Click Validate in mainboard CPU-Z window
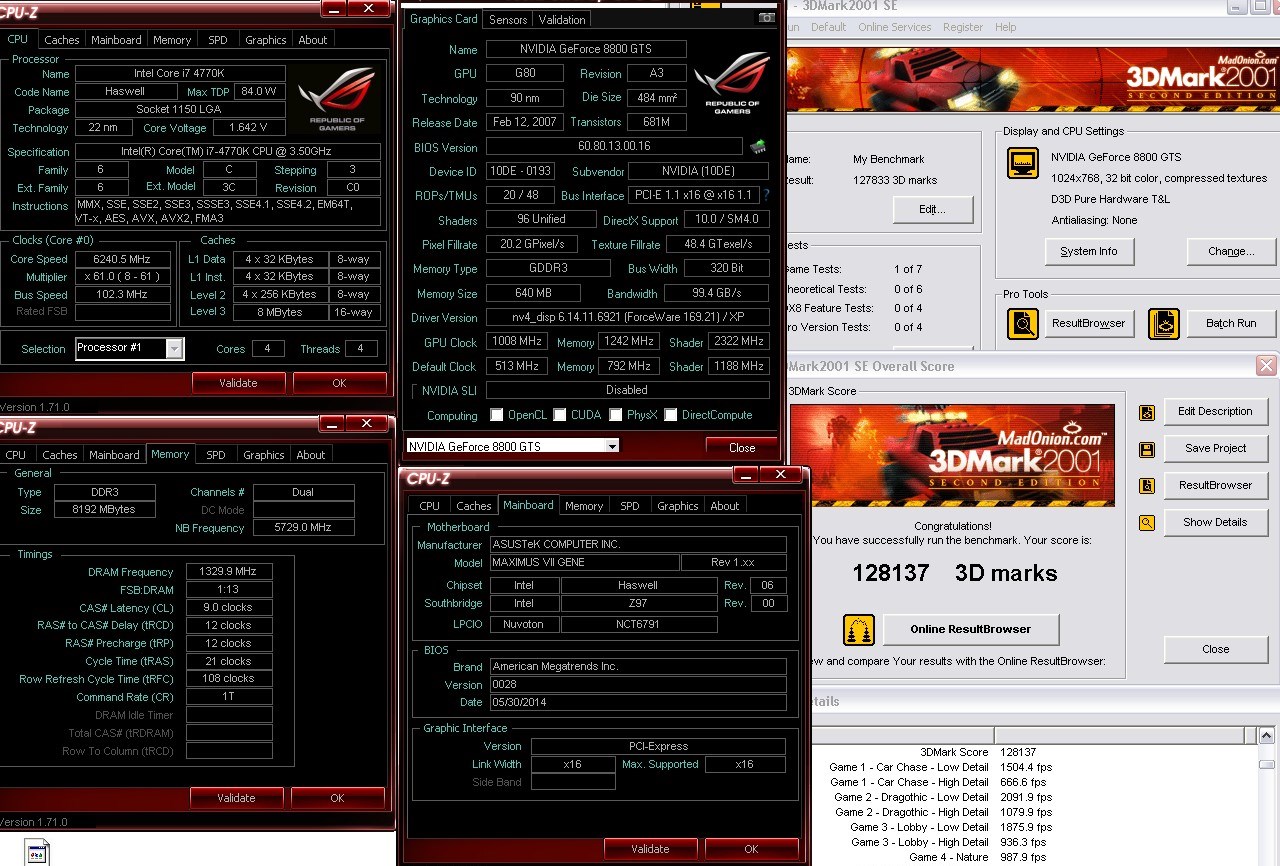The image size is (1280, 866). 650,849
